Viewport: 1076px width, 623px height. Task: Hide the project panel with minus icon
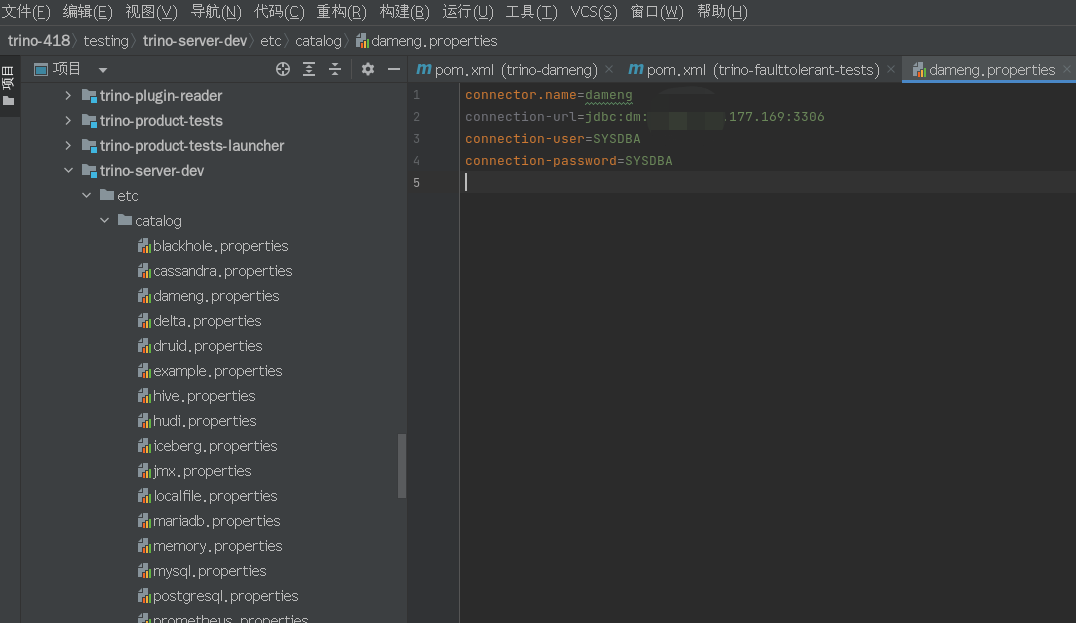point(393,69)
